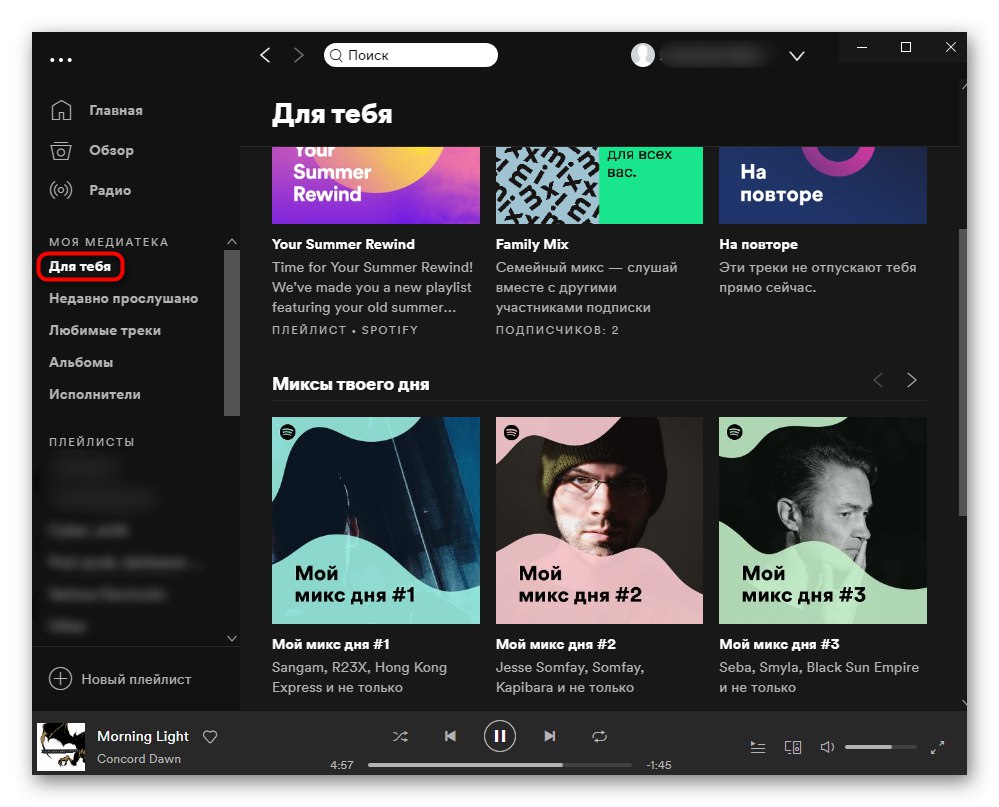Click the Миксы твоего дня heading
This screenshot has height=807, width=999.
coord(350,384)
